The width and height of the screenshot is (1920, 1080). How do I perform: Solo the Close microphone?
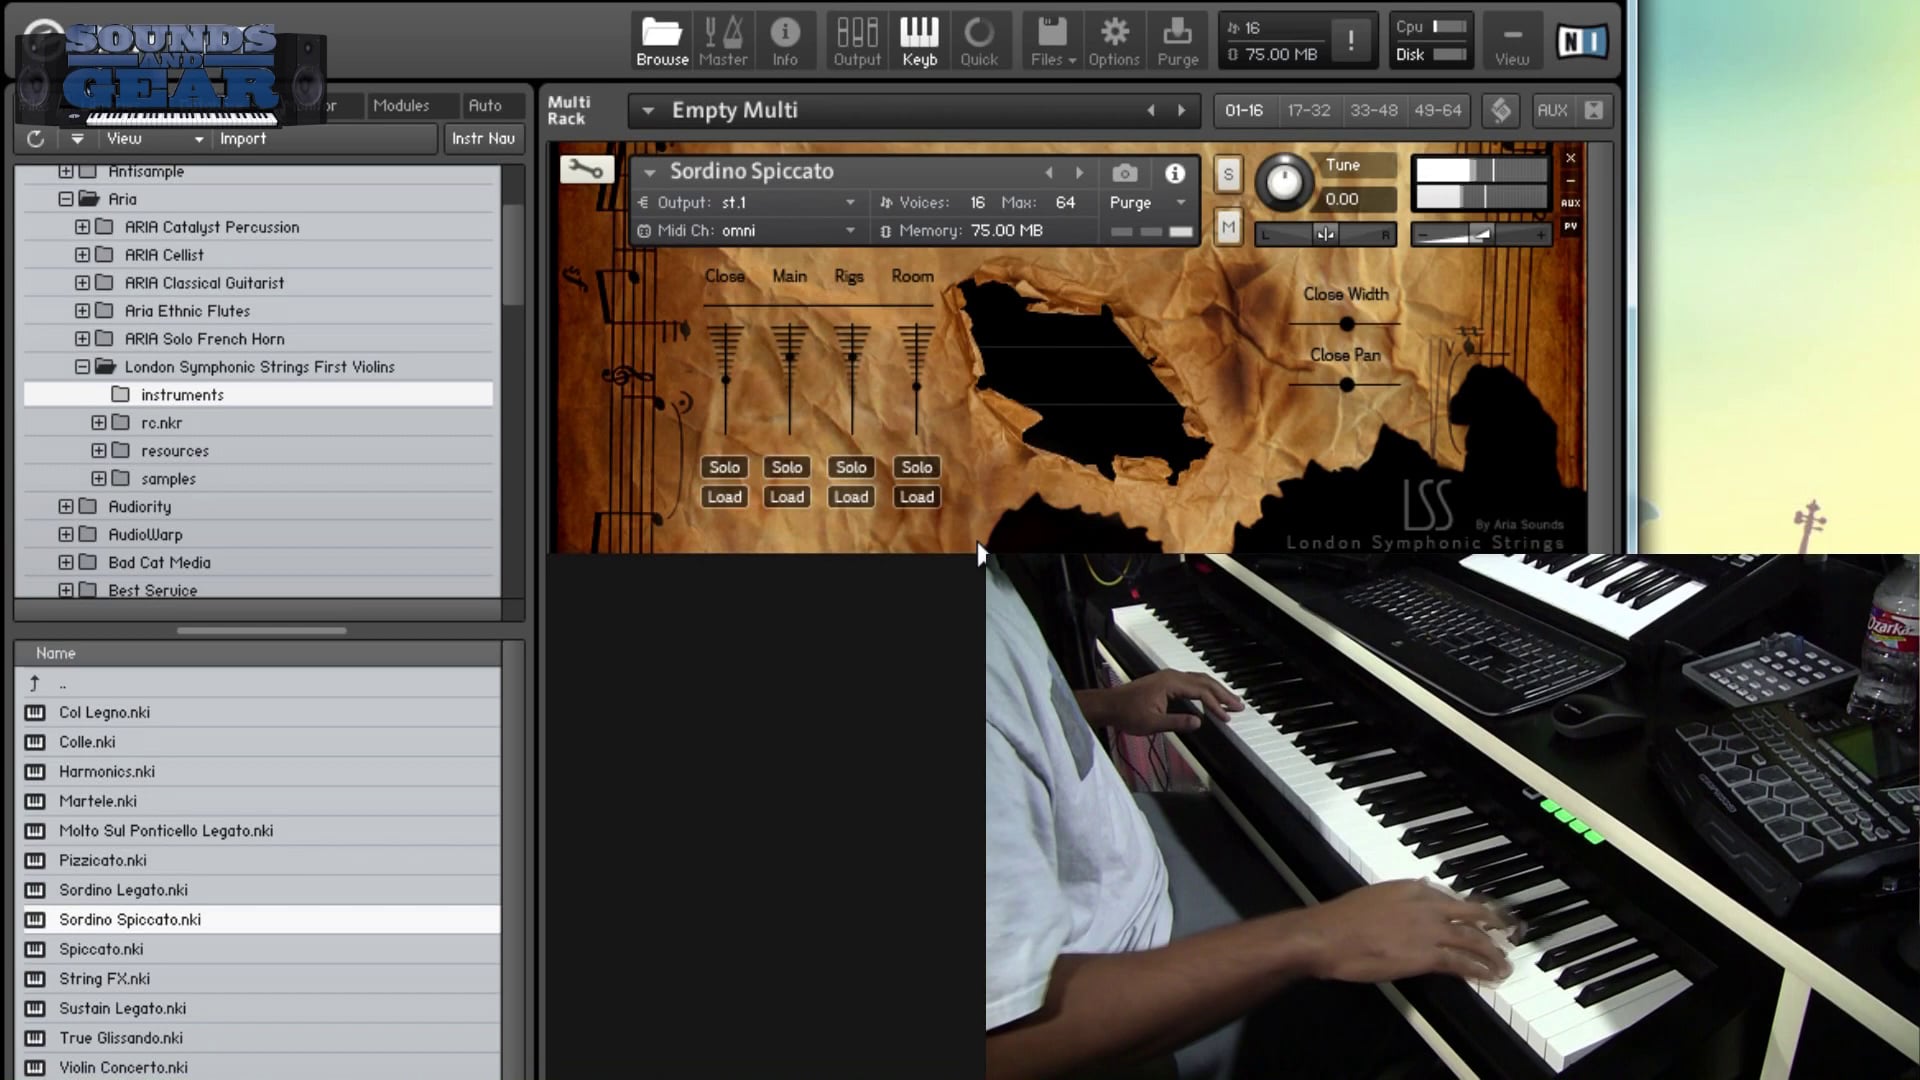(x=724, y=467)
